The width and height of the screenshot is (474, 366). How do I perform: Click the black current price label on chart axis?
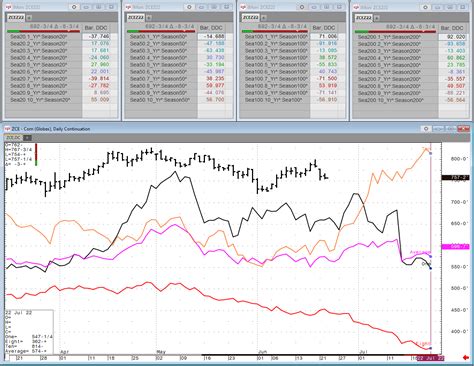455,178
